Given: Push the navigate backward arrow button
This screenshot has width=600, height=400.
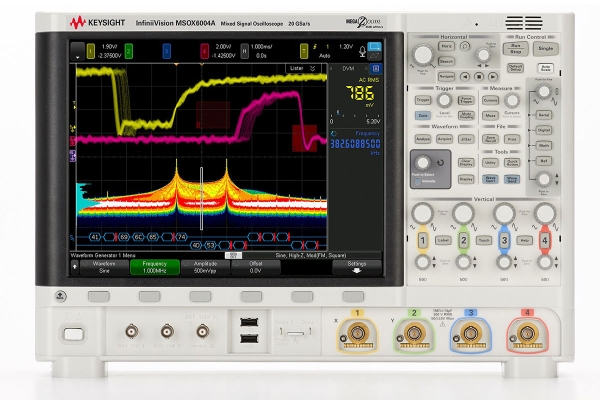Looking at the screenshot, I should 465,77.
